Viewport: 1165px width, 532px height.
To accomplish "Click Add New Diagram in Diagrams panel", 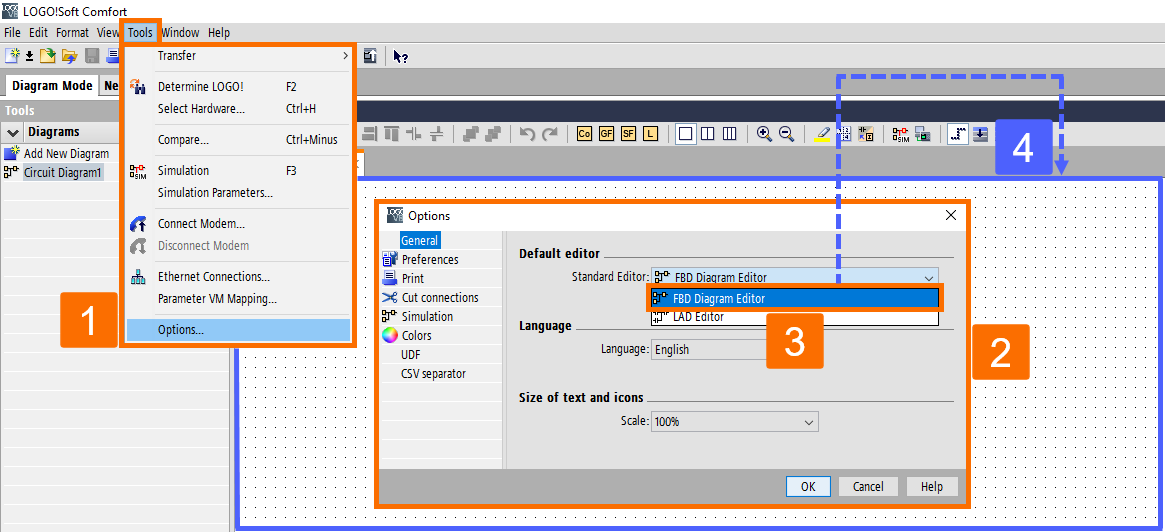I will [66, 154].
